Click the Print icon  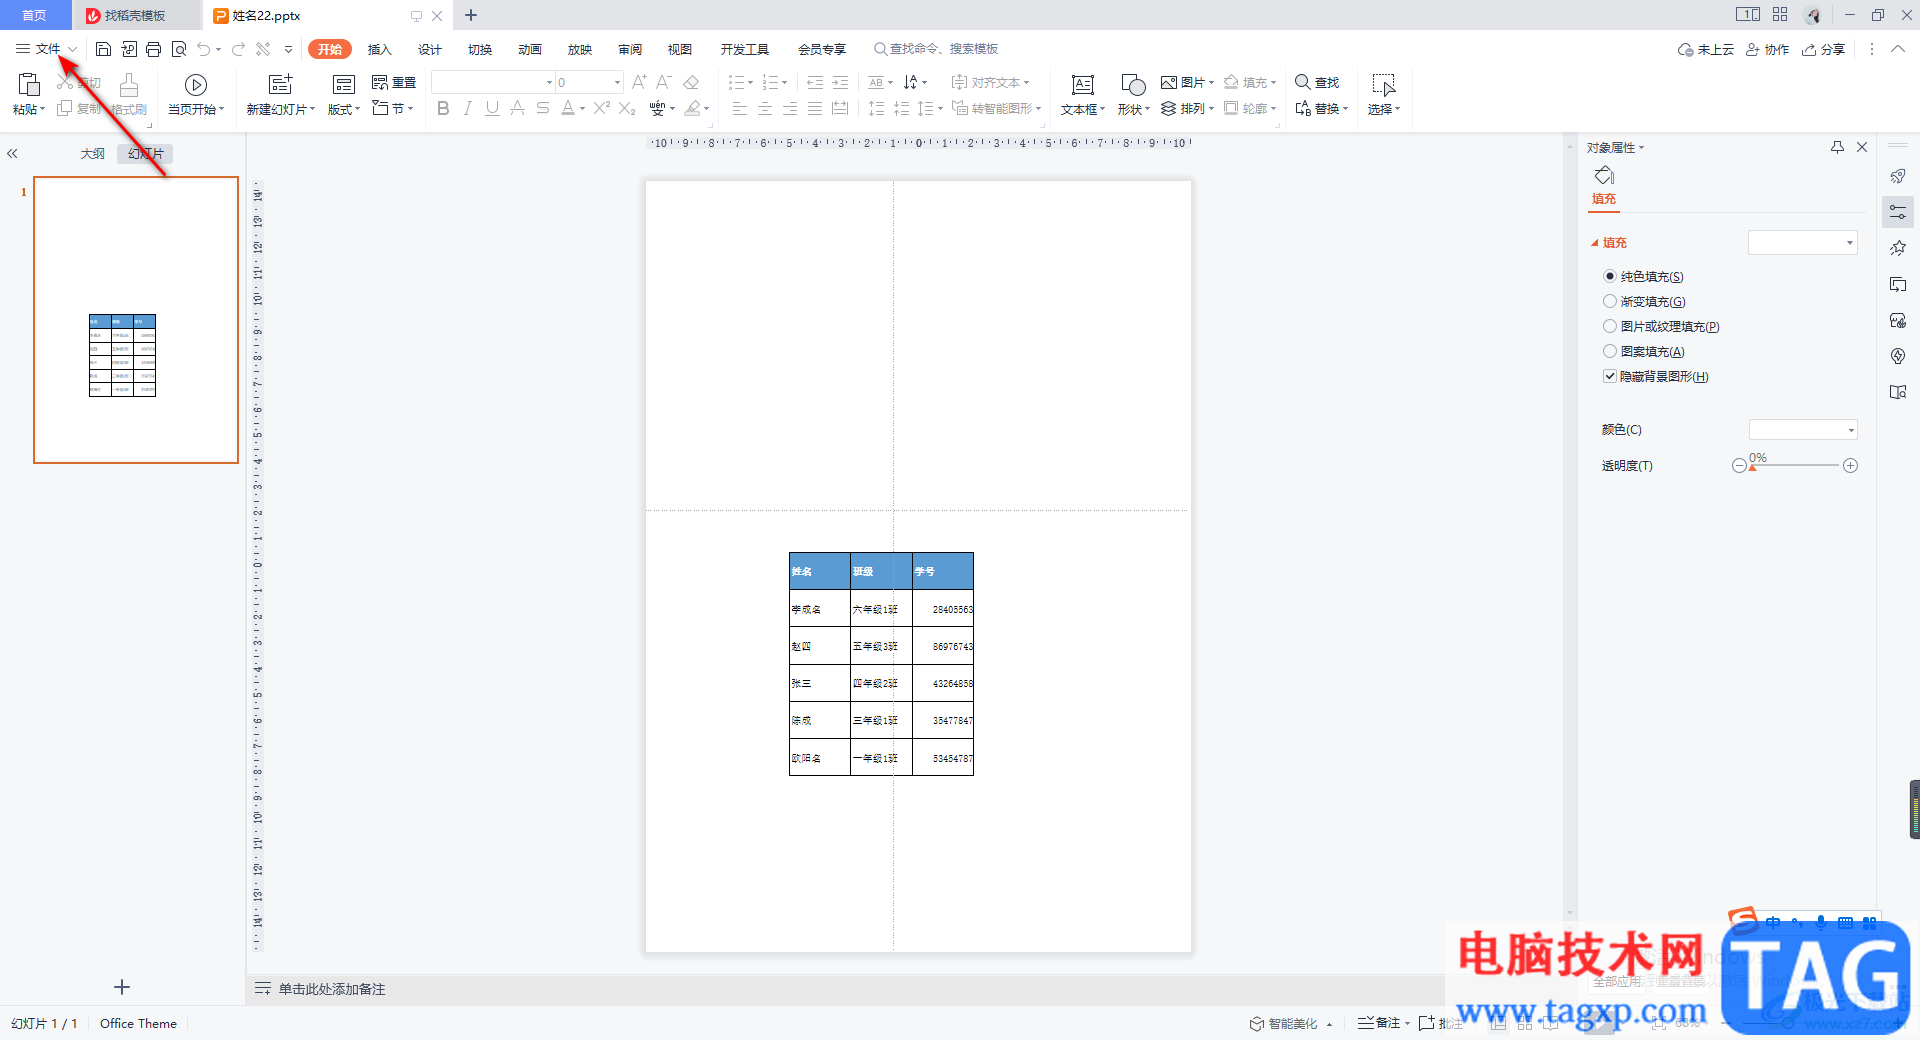pyautogui.click(x=153, y=49)
